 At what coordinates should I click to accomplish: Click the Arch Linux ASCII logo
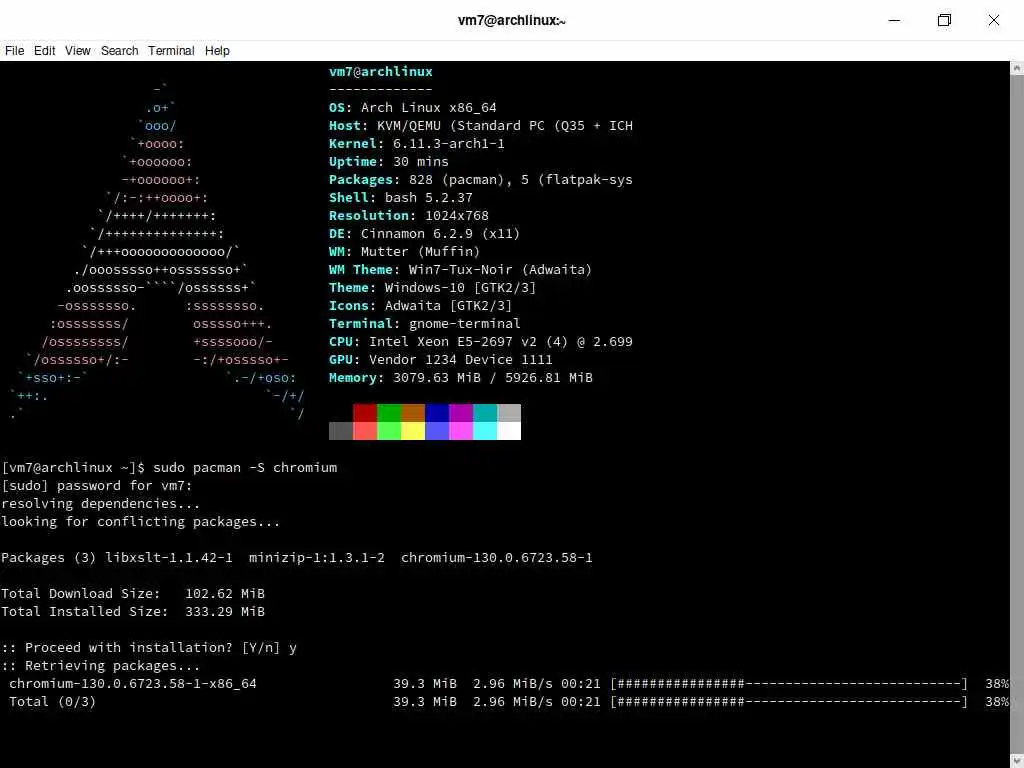coord(157,251)
